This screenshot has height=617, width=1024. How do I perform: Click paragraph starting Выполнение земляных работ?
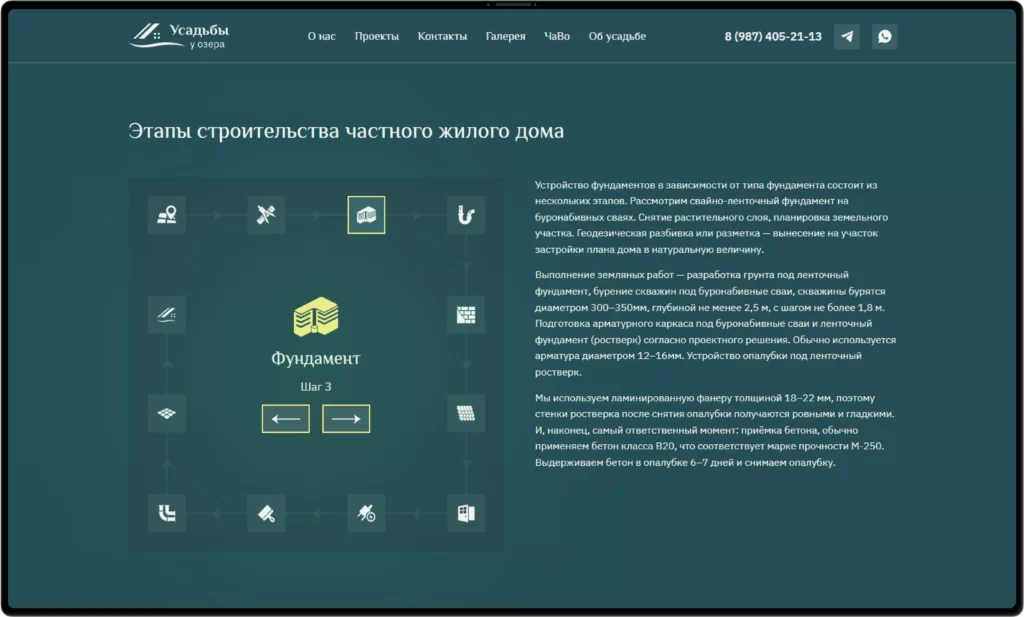click(x=715, y=323)
